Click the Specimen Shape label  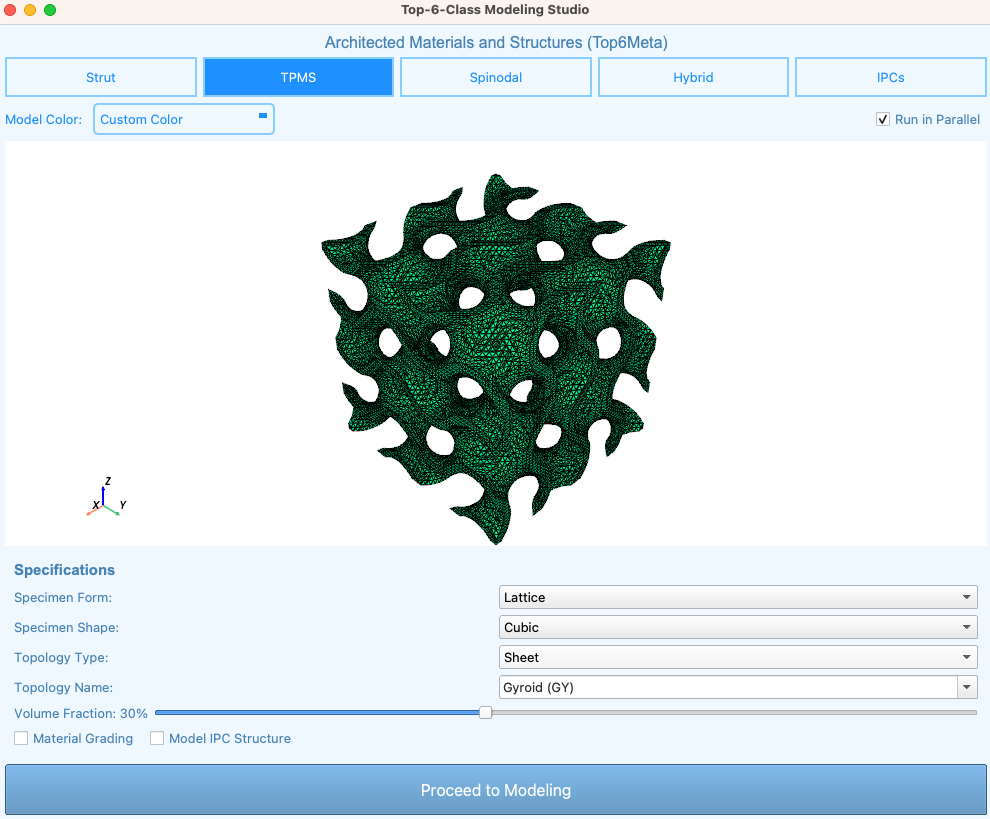coord(66,628)
